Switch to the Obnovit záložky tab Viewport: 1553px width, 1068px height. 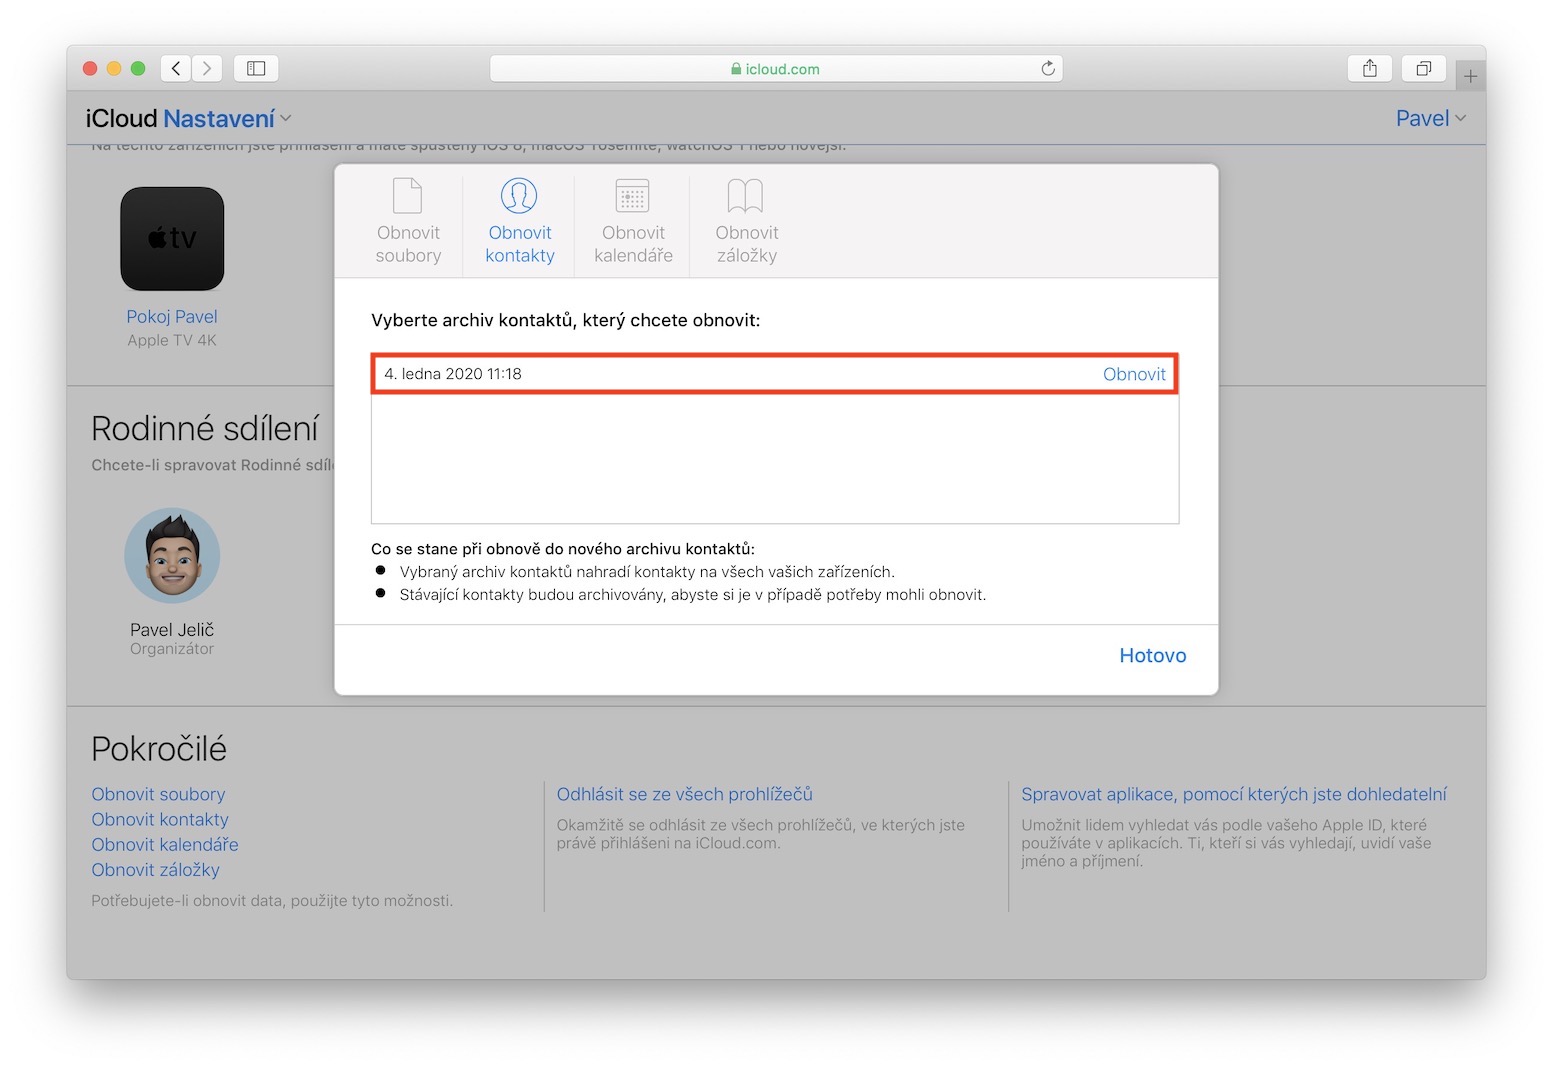click(x=747, y=221)
